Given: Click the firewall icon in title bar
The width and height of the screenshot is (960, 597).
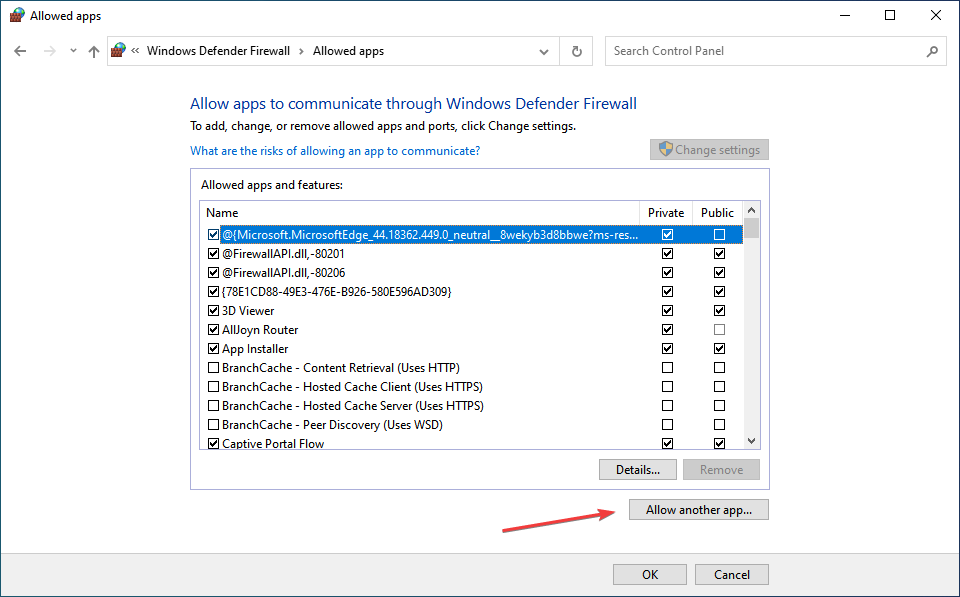Looking at the screenshot, I should 16,15.
